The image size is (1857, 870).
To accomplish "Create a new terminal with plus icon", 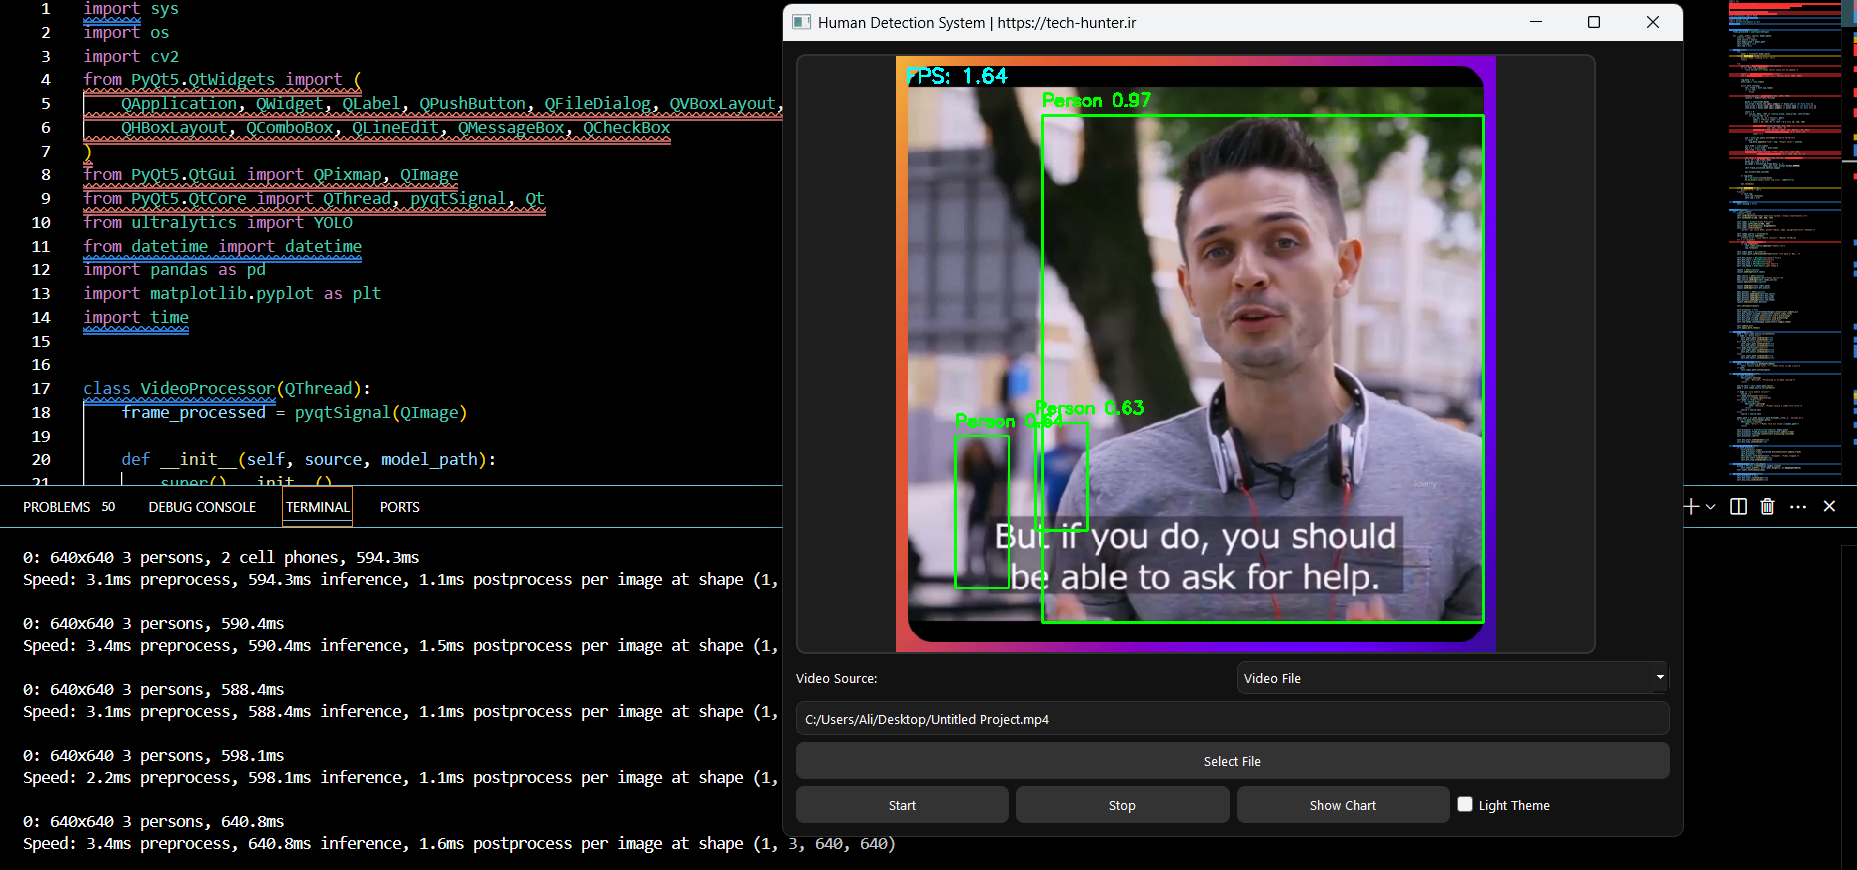I will [1691, 507].
